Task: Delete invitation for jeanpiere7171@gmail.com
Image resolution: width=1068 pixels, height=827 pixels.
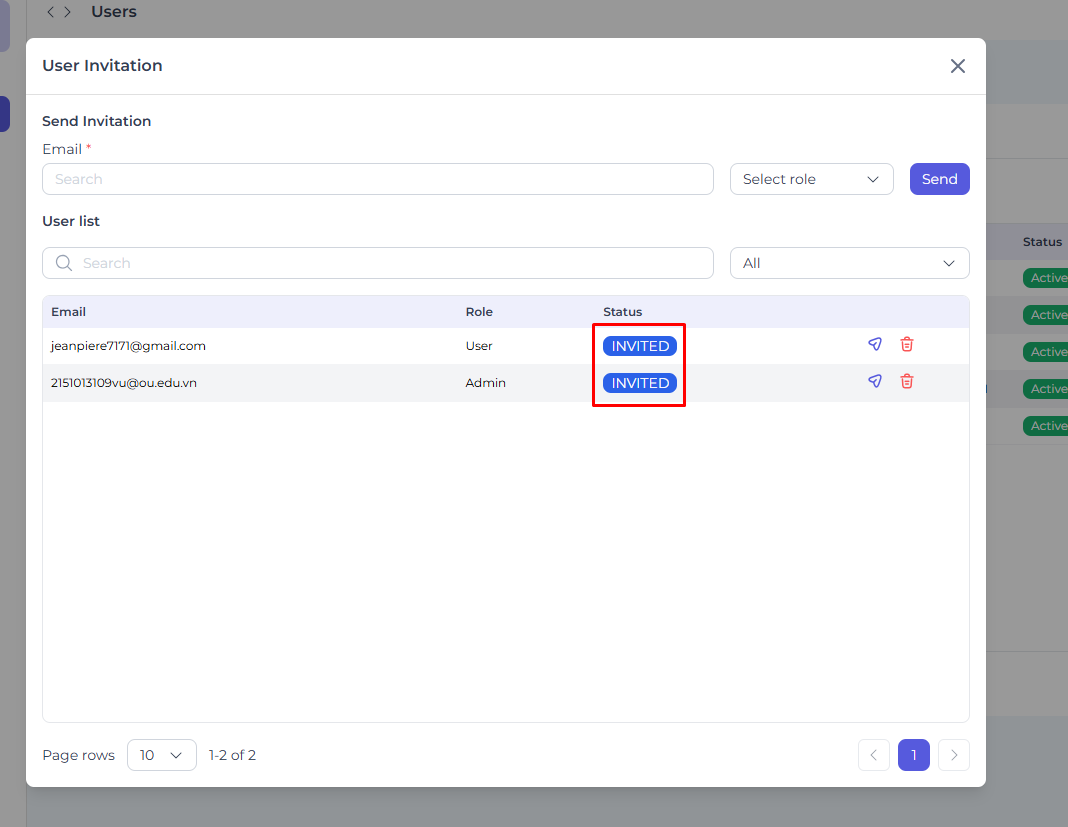Action: tap(907, 344)
